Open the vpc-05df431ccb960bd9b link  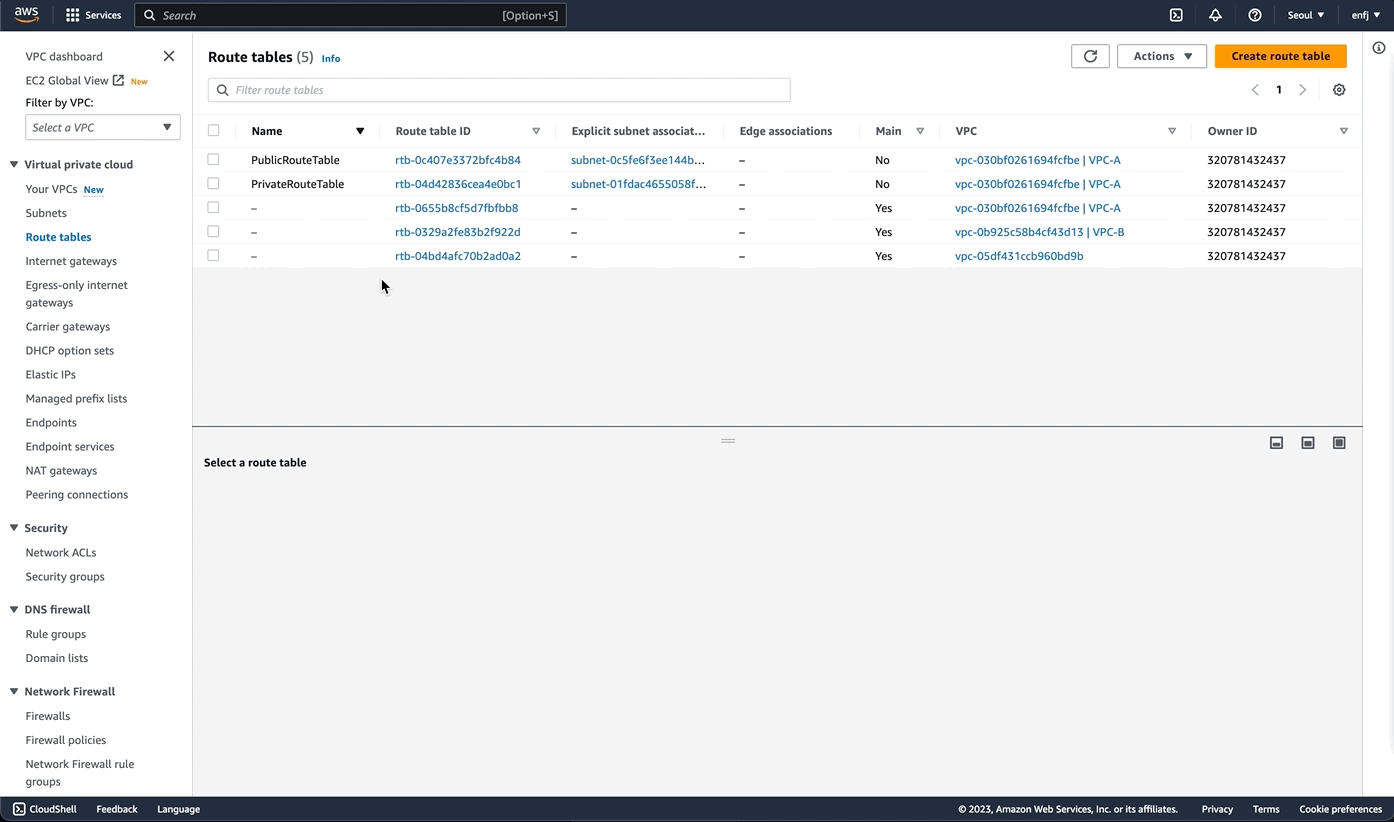1019,256
